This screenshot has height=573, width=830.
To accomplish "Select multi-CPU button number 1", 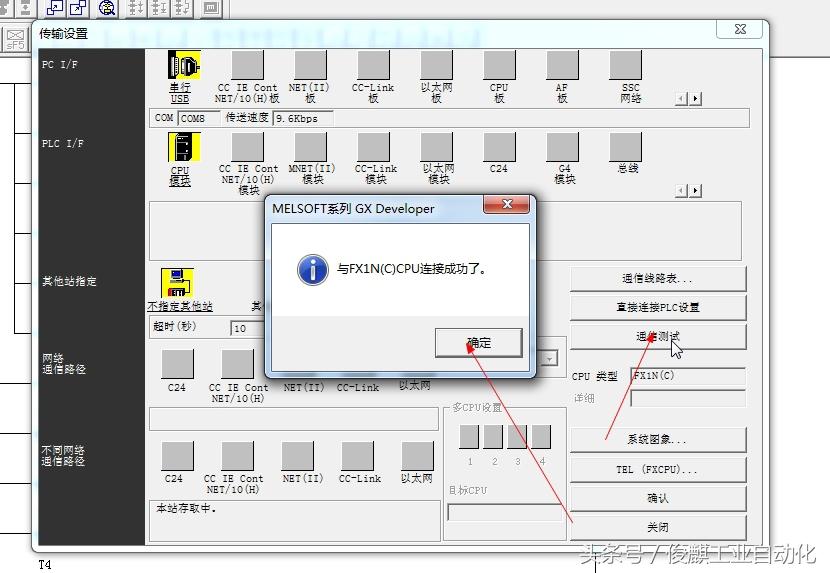I will (469, 436).
